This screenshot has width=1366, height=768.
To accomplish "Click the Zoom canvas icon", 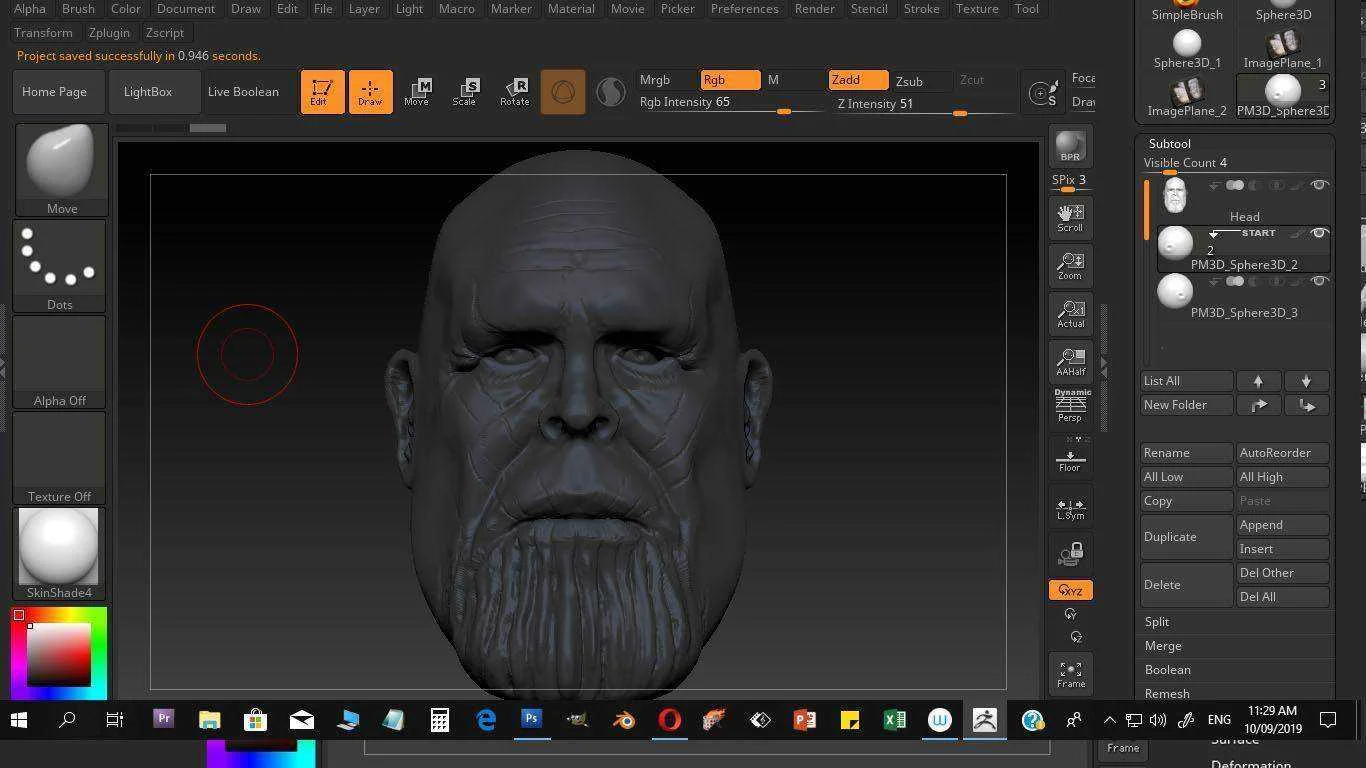I will (1070, 266).
